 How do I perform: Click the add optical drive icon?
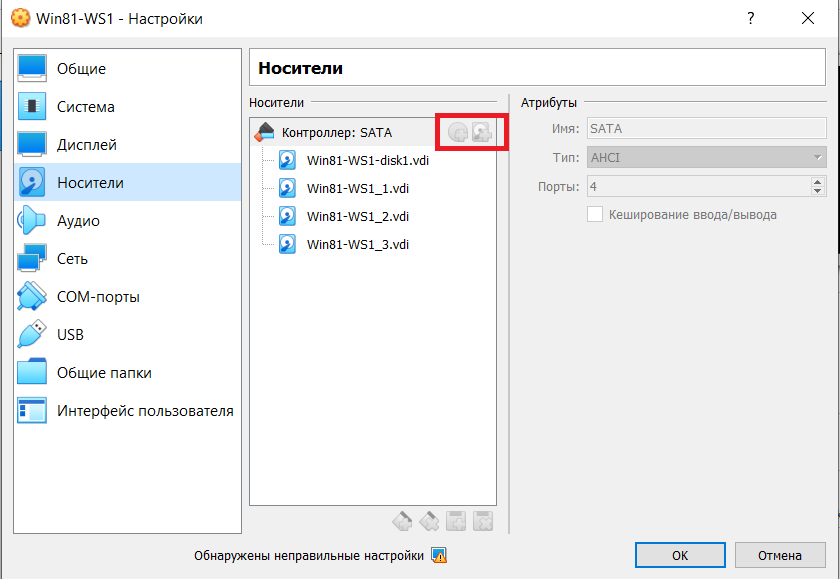click(458, 132)
